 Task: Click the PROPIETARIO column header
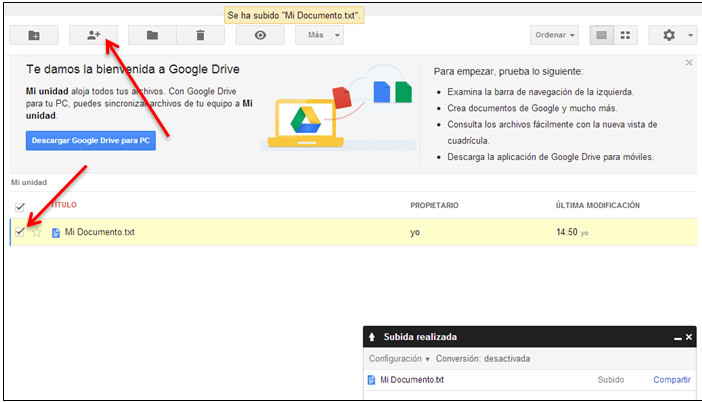[434, 205]
